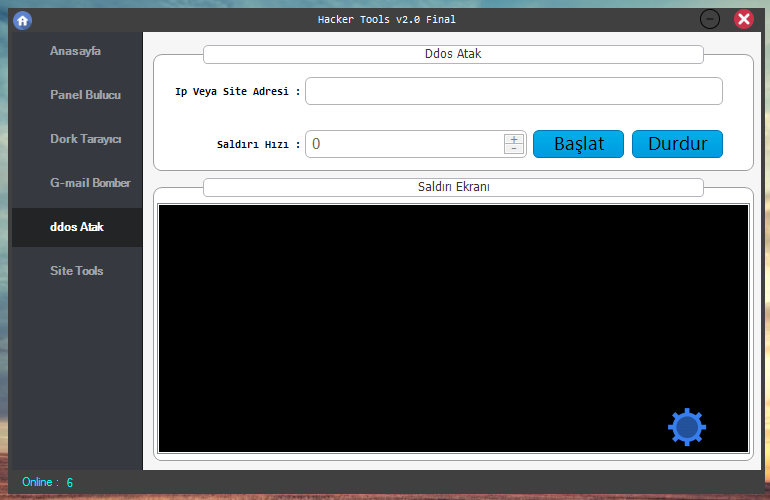Click the Başlat button
The image size is (770, 500).
click(578, 144)
